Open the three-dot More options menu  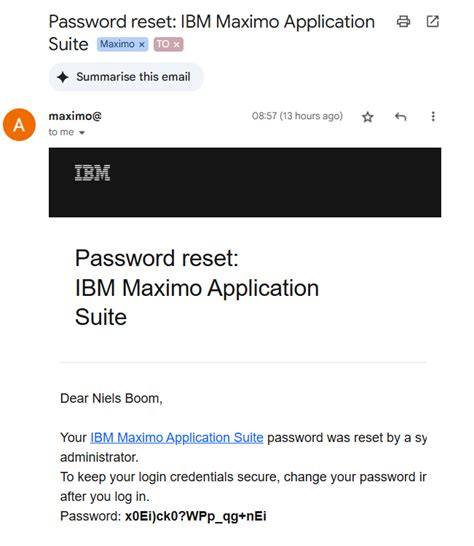click(x=433, y=116)
